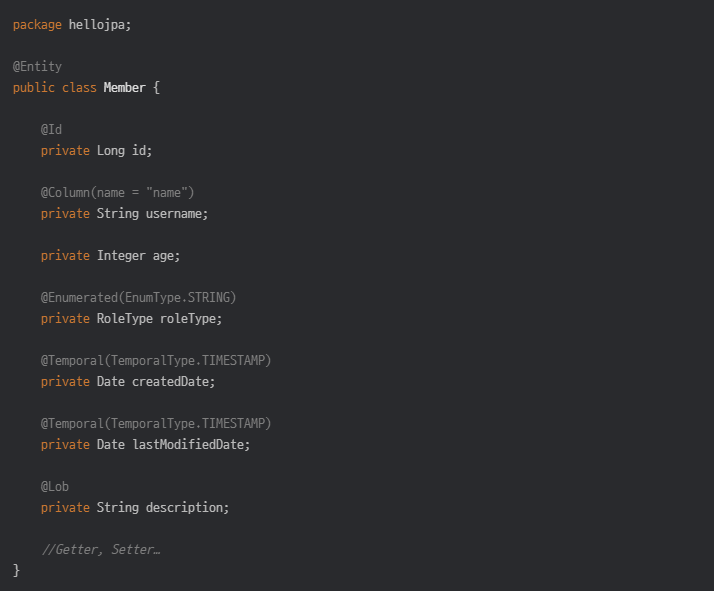Click the @Temporal annotation above lastModifiedDate
Image resolution: width=714 pixels, height=591 pixels.
[x=156, y=423]
